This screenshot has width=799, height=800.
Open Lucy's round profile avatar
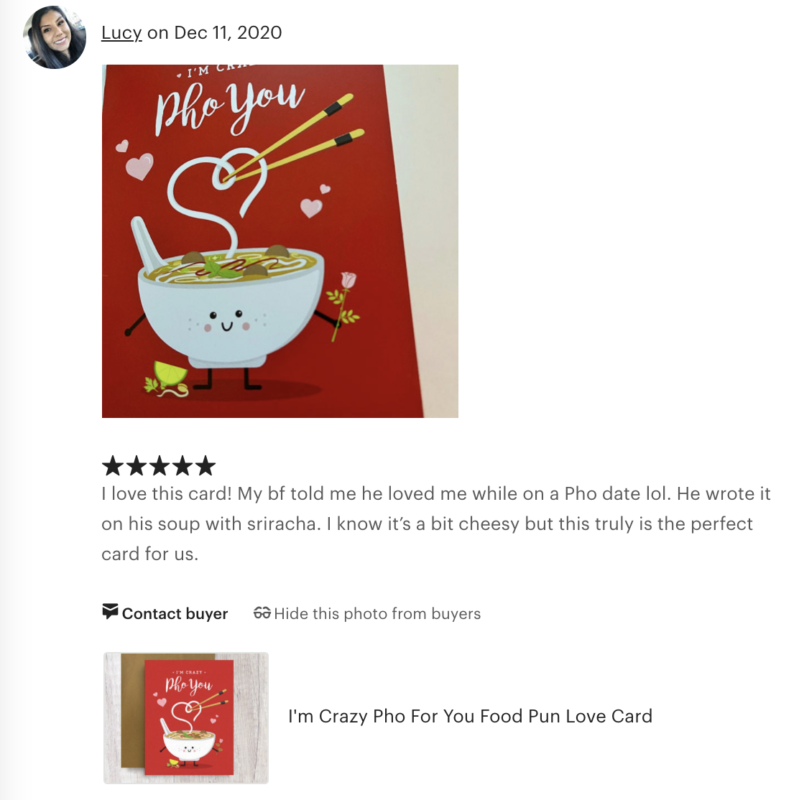(55, 37)
